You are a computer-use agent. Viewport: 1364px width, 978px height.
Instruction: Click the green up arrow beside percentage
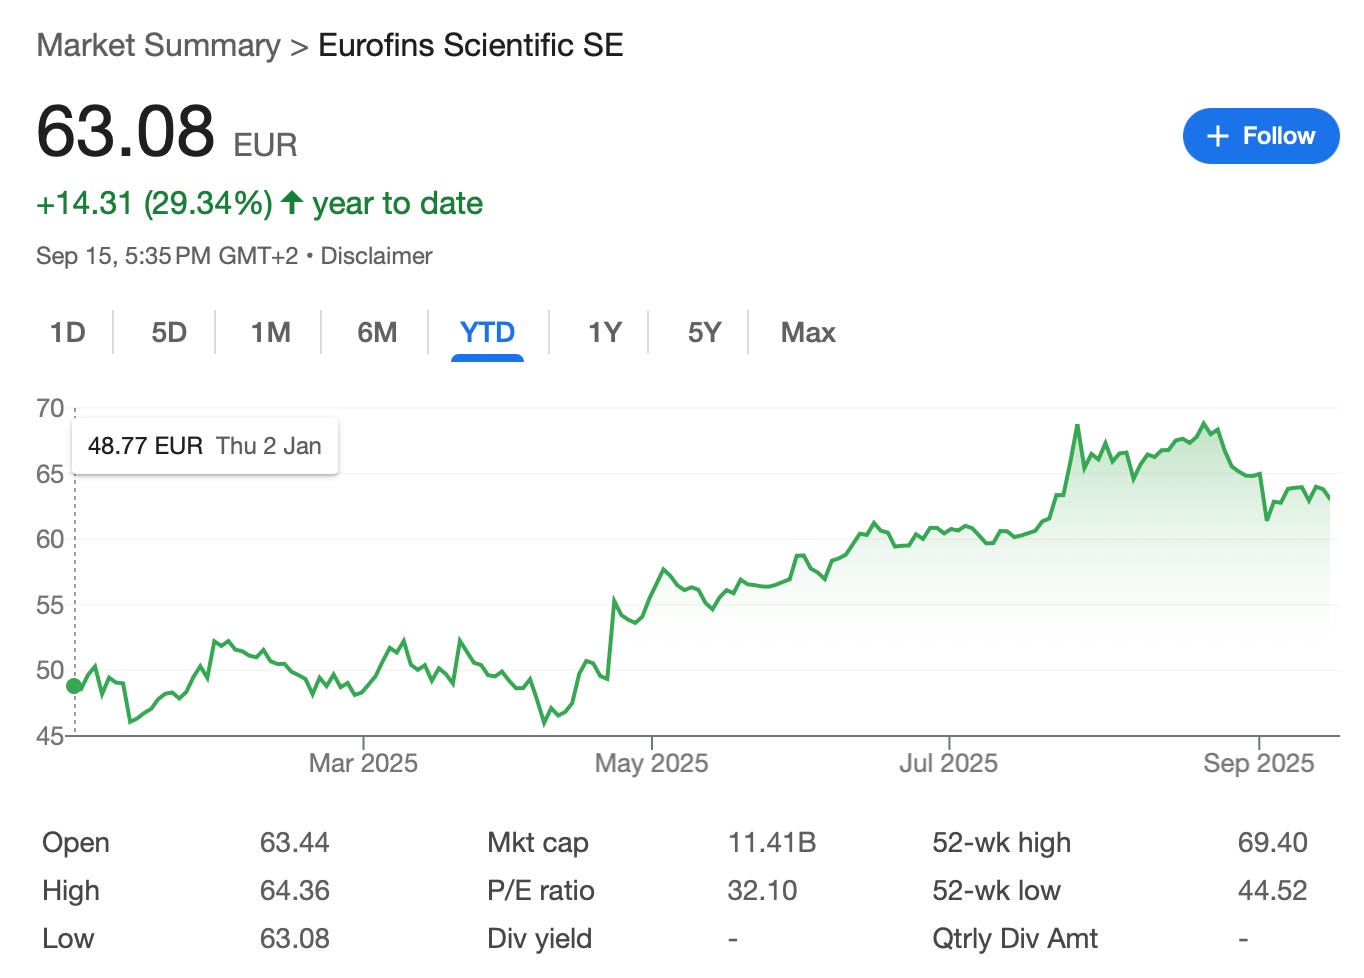[292, 203]
